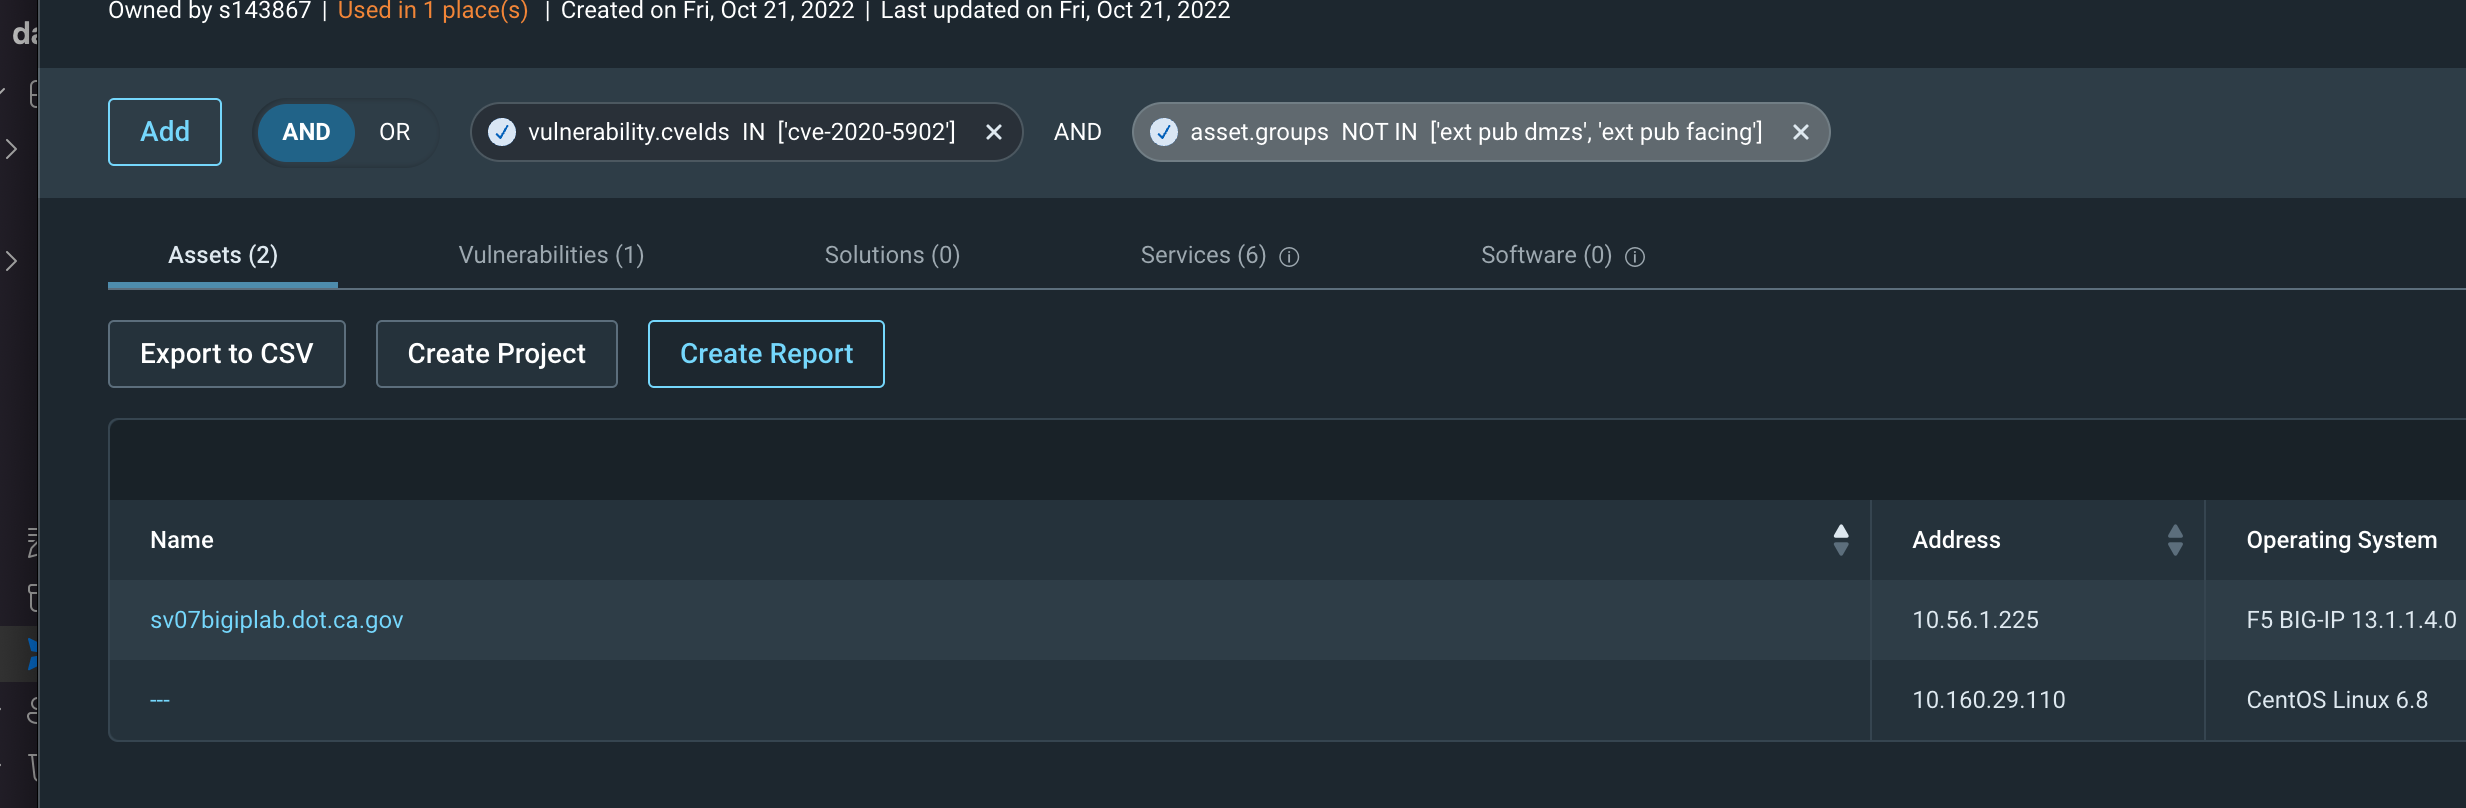Click the circular check icon on vulnerability.cveIds filter
Image resolution: width=2466 pixels, height=808 pixels.
point(501,131)
